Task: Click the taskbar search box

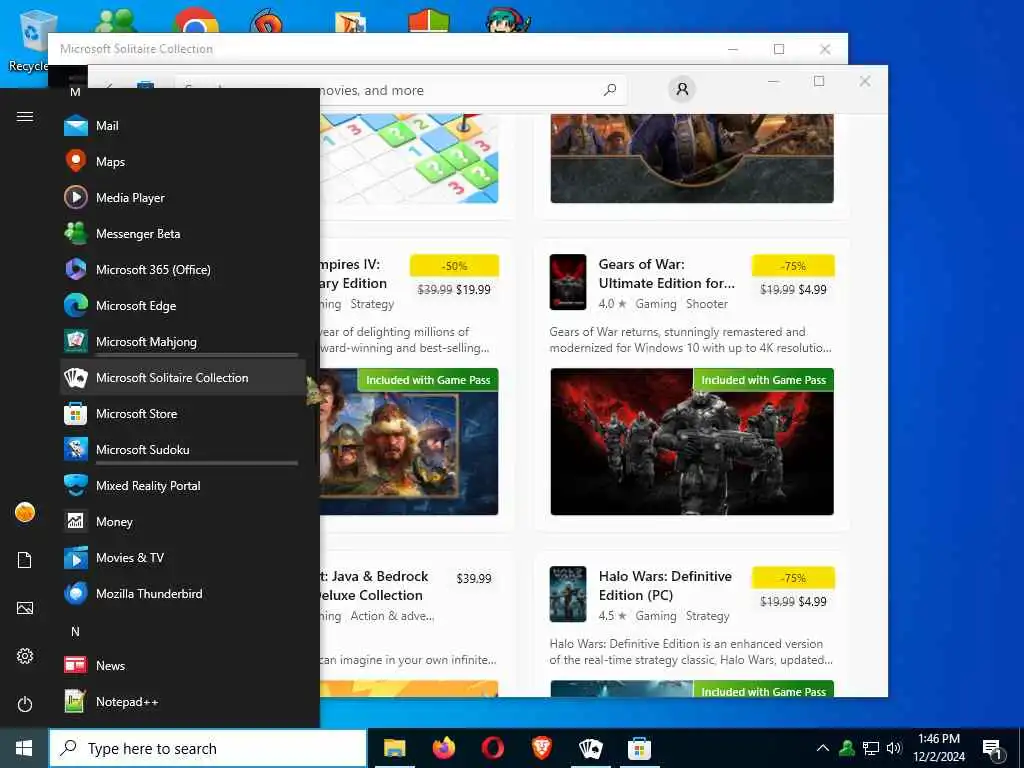Action: click(x=208, y=748)
